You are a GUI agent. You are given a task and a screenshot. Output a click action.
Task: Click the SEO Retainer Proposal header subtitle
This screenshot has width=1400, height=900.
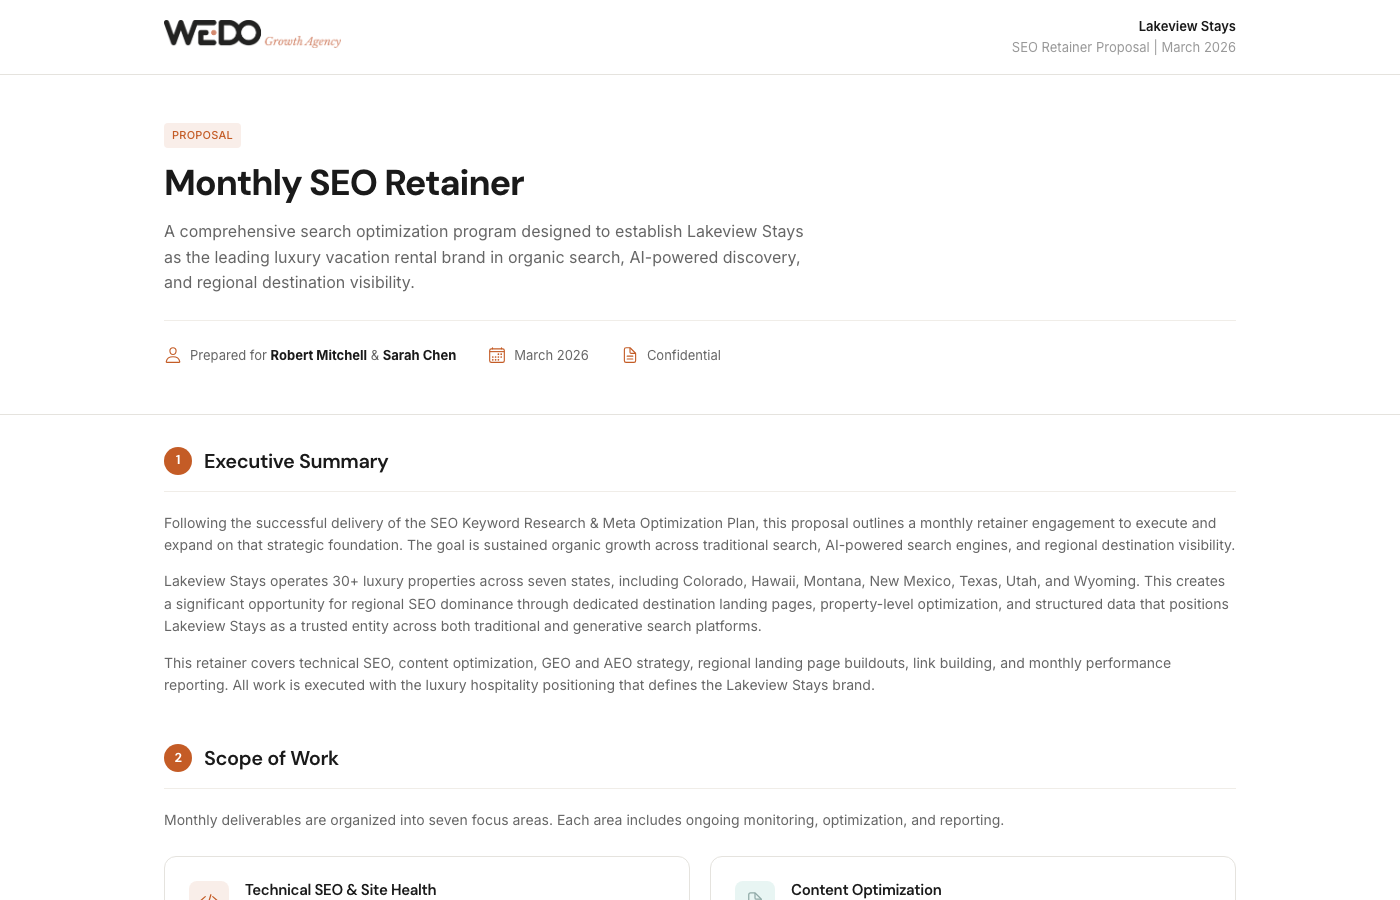pyautogui.click(x=1080, y=47)
